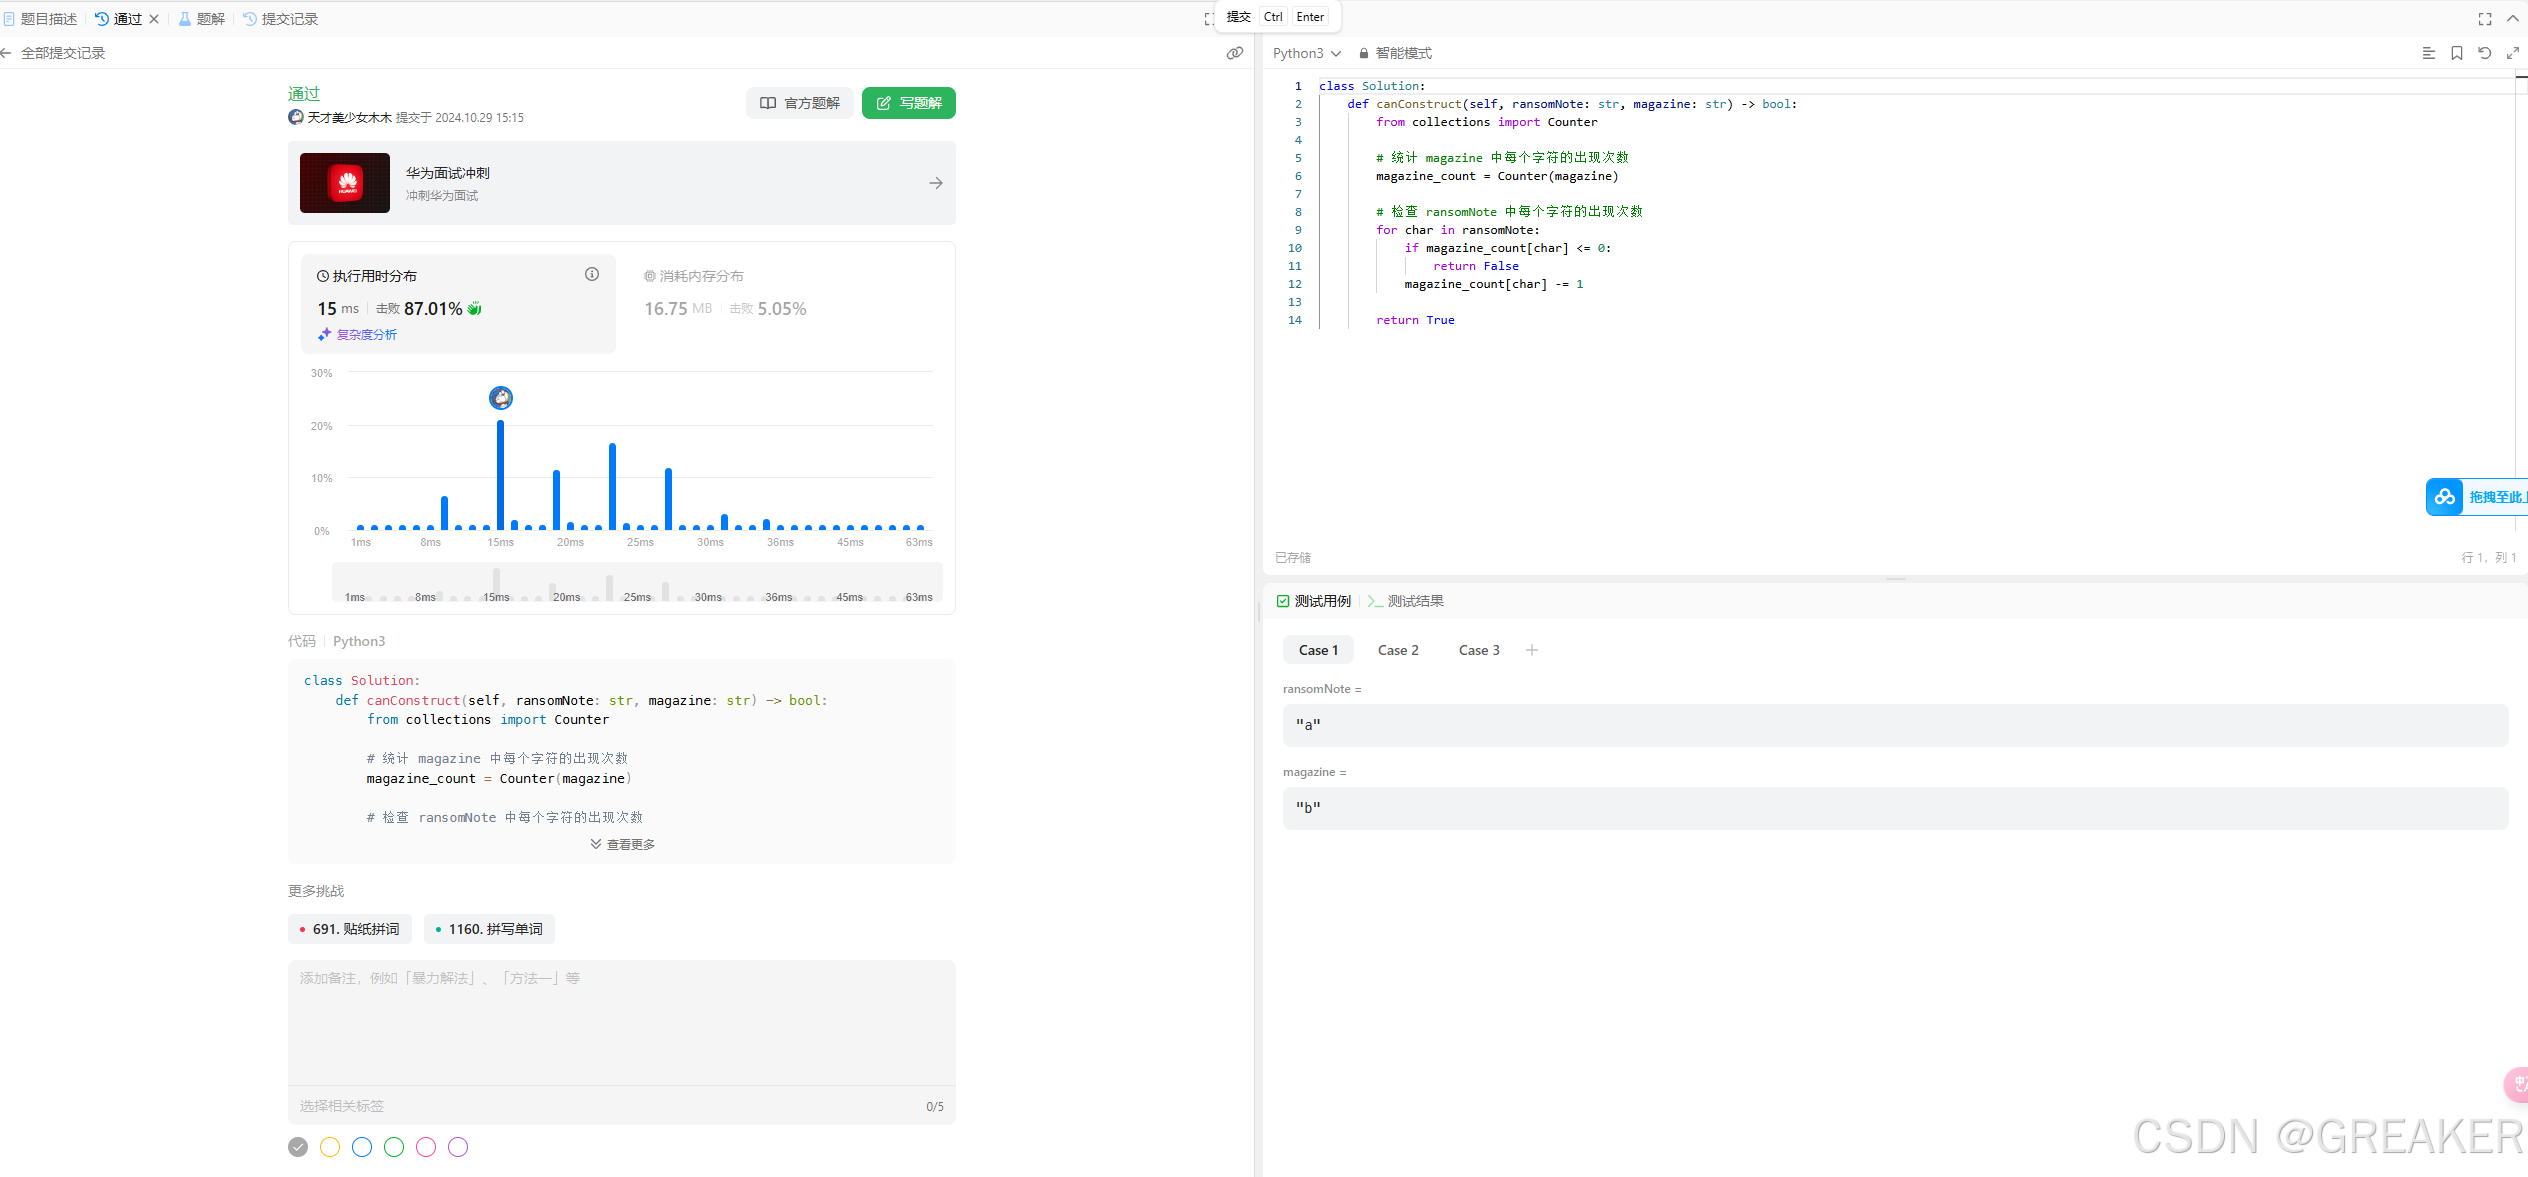
Task: Select the yellow color tag circle
Action: 330,1147
